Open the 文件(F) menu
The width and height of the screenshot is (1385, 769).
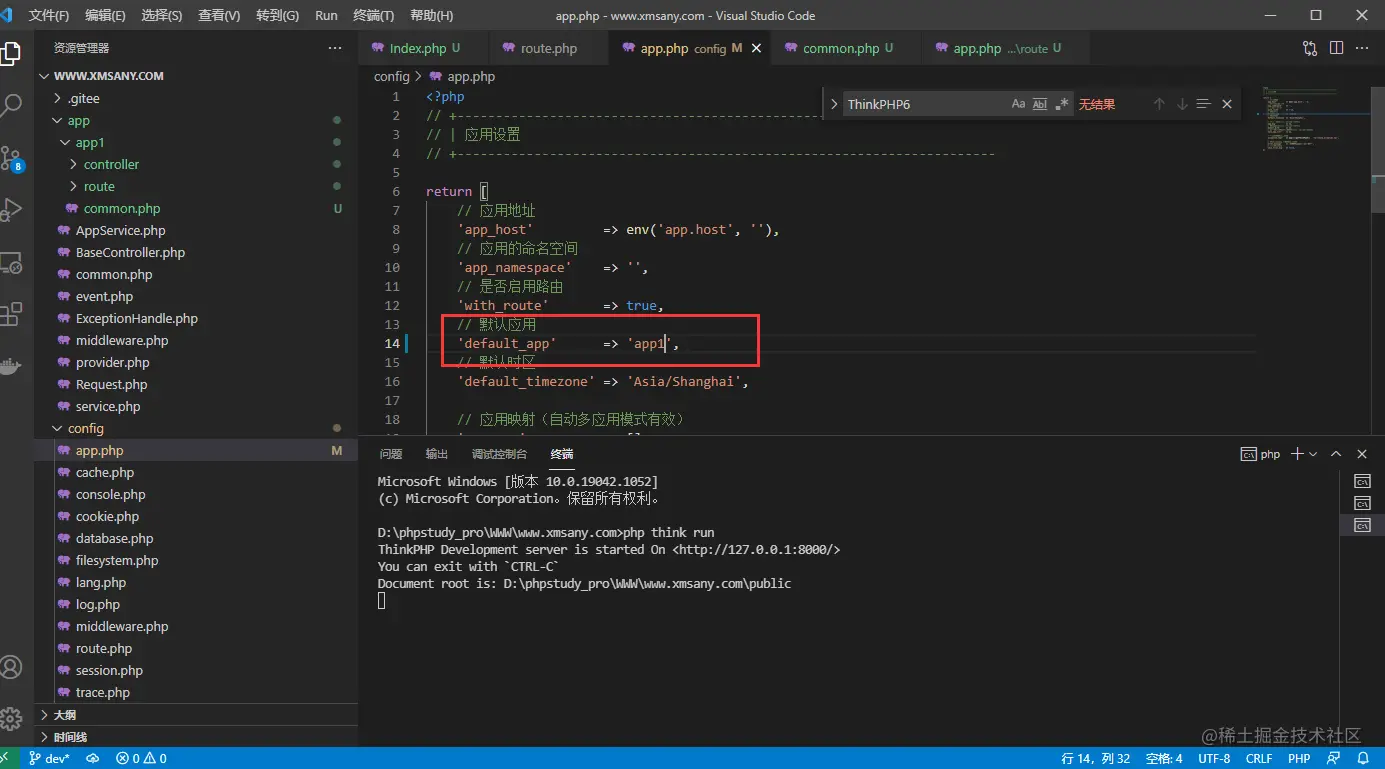coord(49,16)
